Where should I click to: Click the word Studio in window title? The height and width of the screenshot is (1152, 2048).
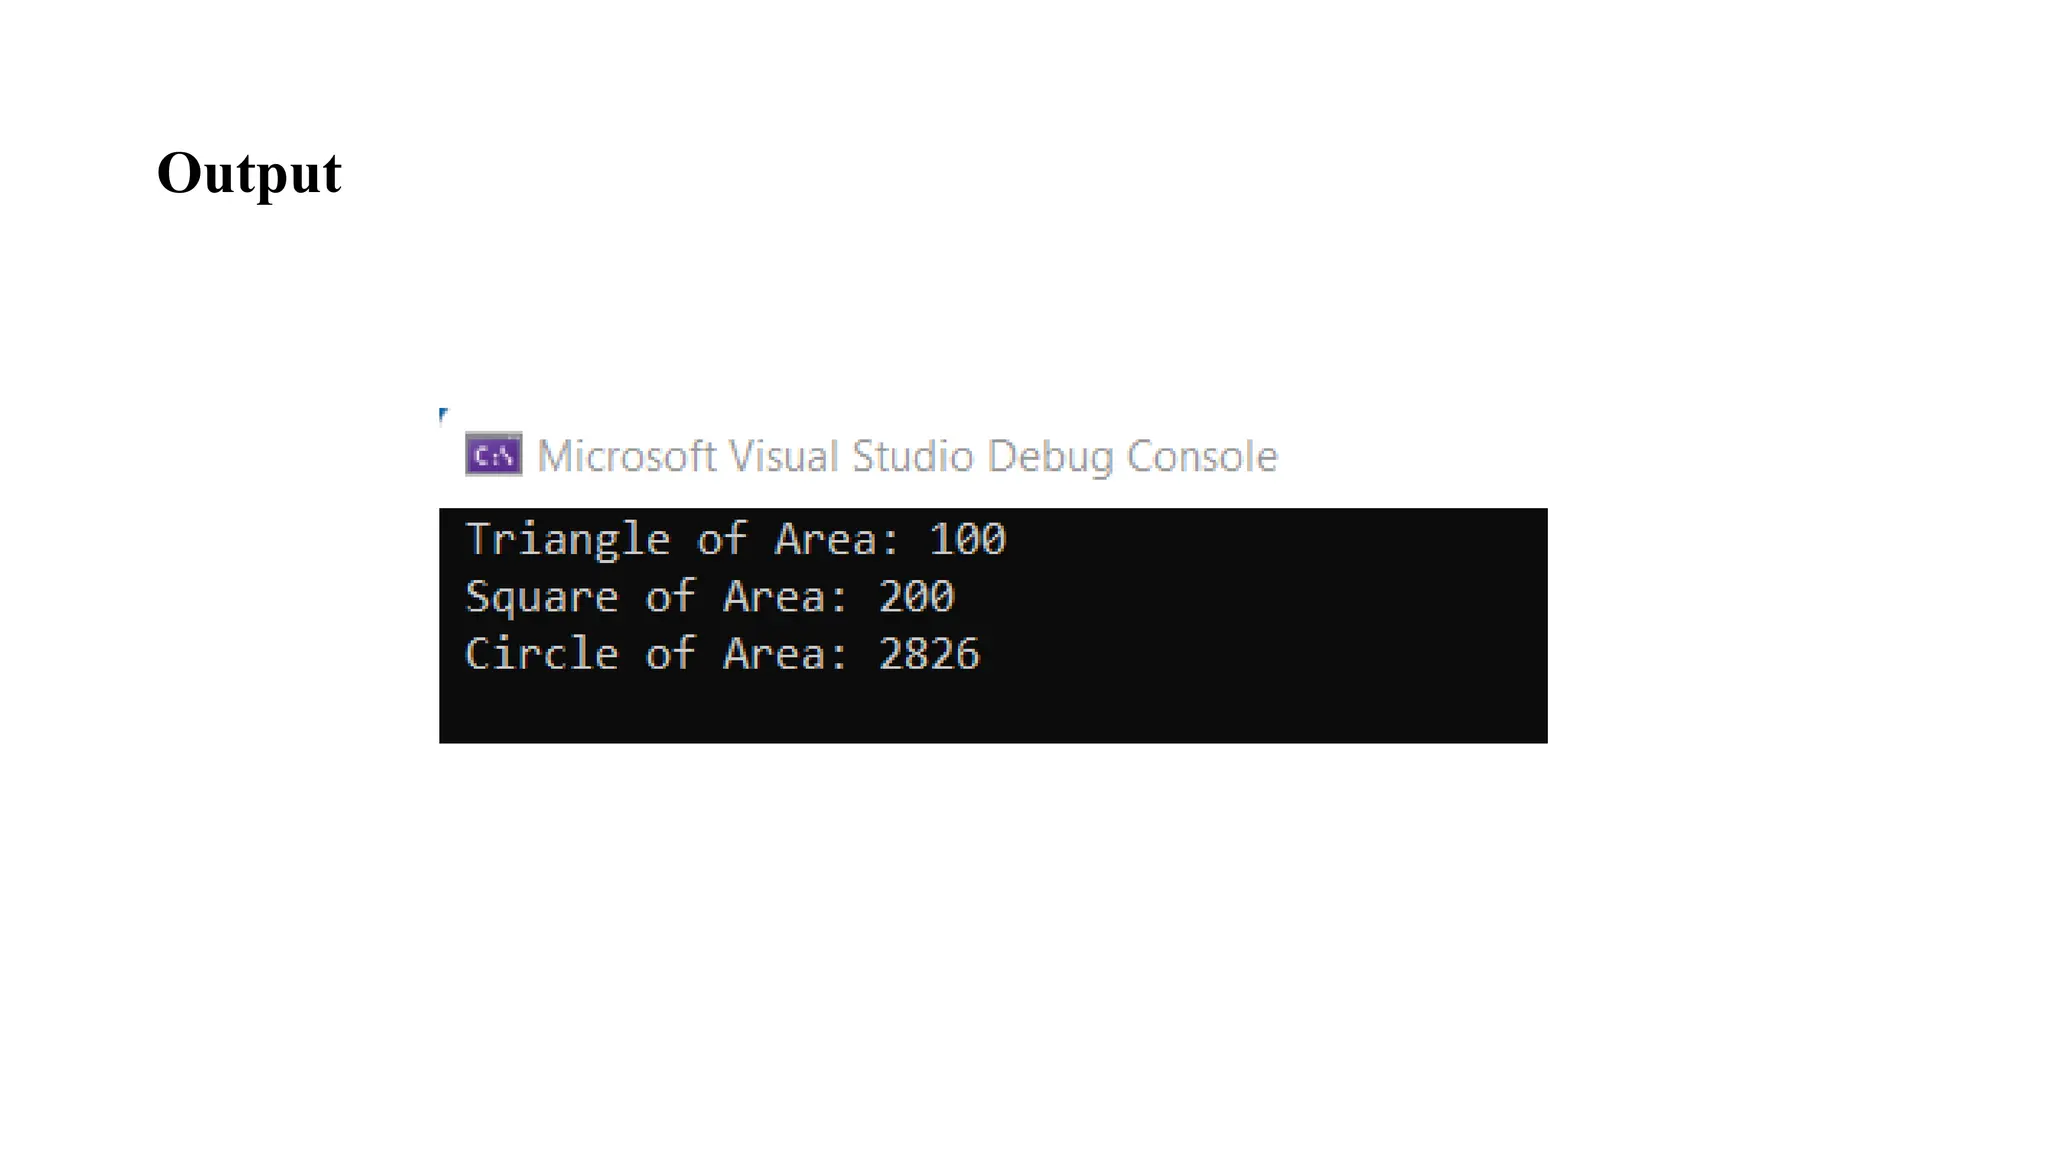click(x=912, y=457)
